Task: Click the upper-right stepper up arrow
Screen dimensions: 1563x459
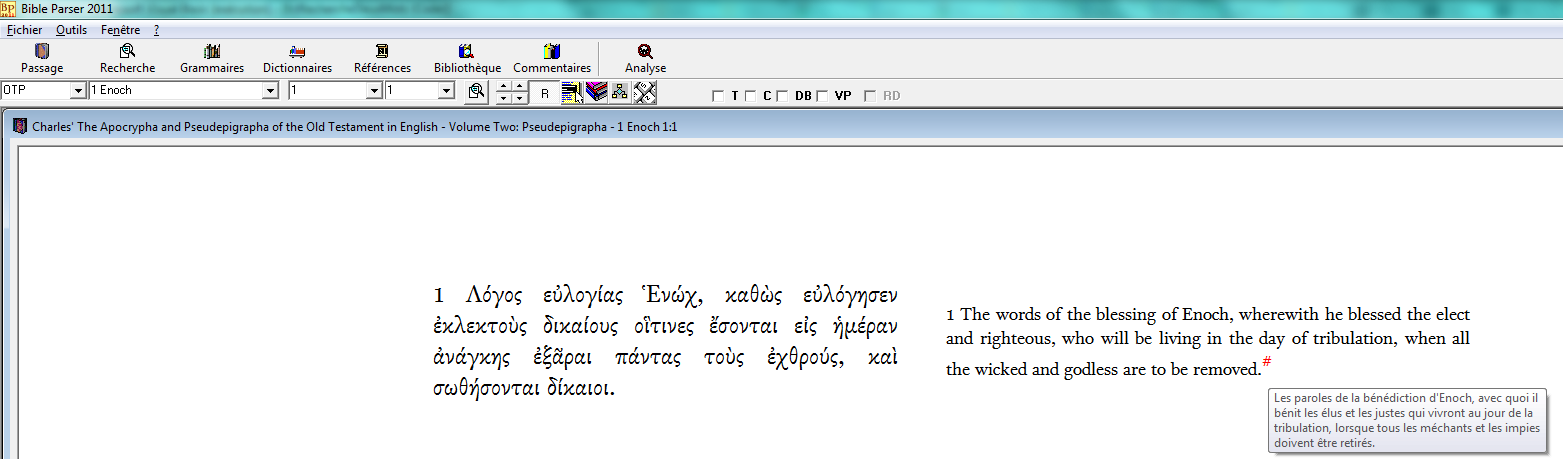Action: point(520,87)
